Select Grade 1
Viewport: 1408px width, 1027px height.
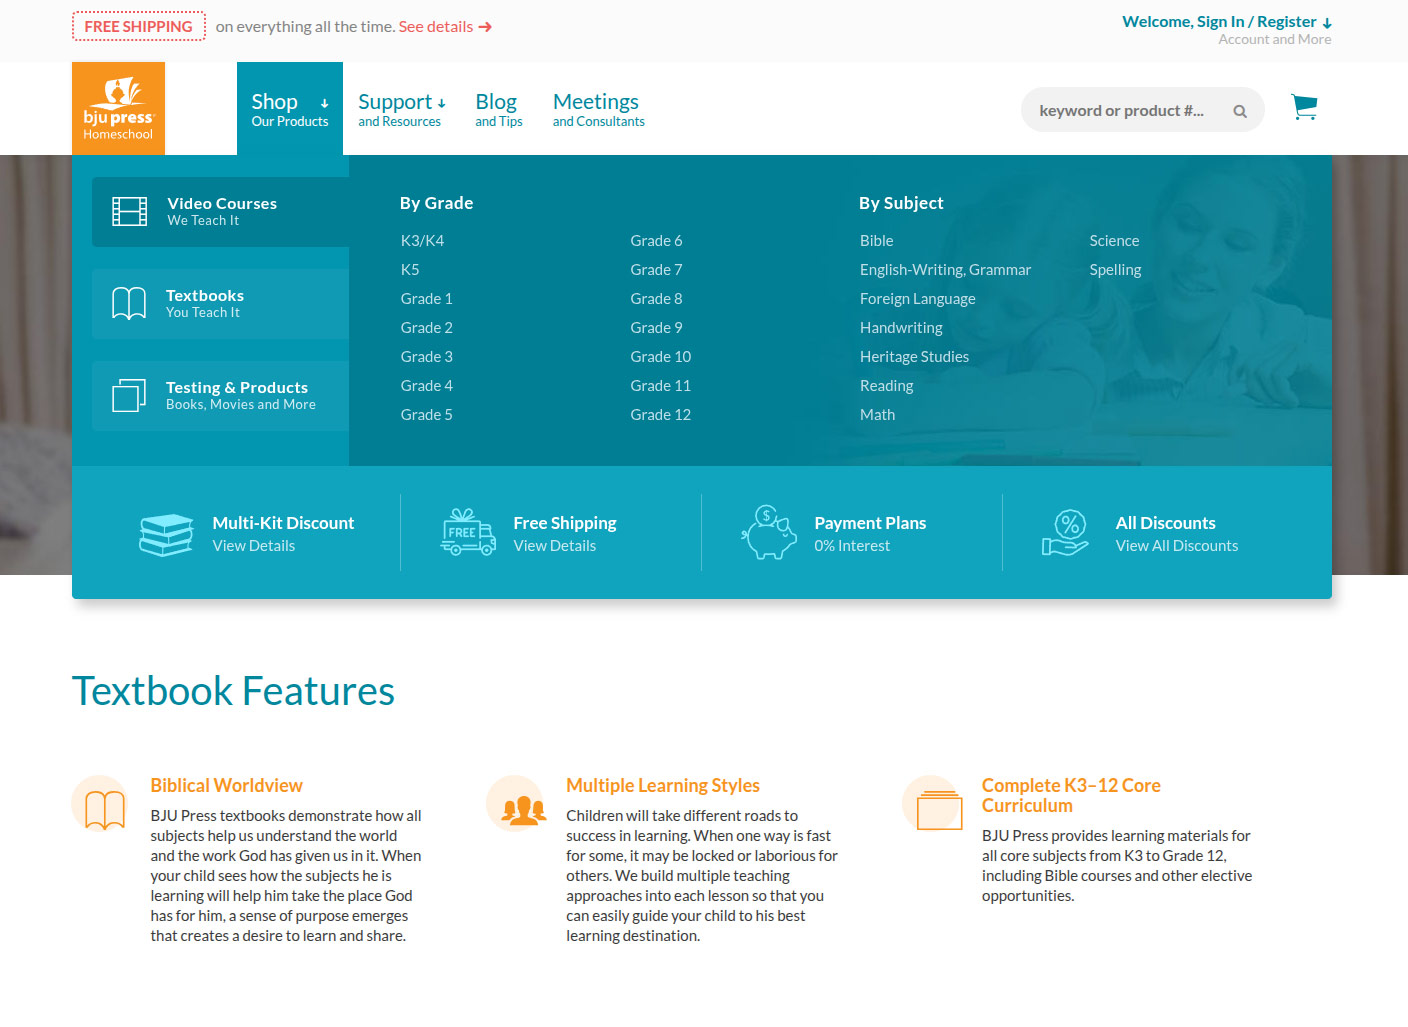pos(427,299)
